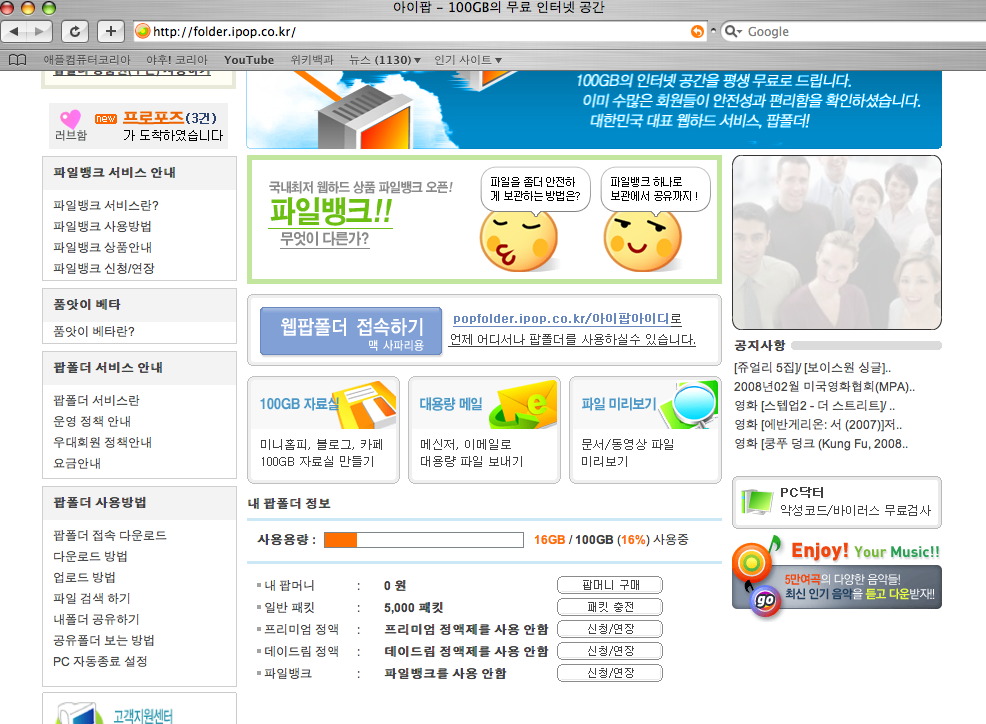Viewport: 986px width, 724px height.
Task: Click the 파일뱅크 서비스란? link
Action: tap(106, 205)
